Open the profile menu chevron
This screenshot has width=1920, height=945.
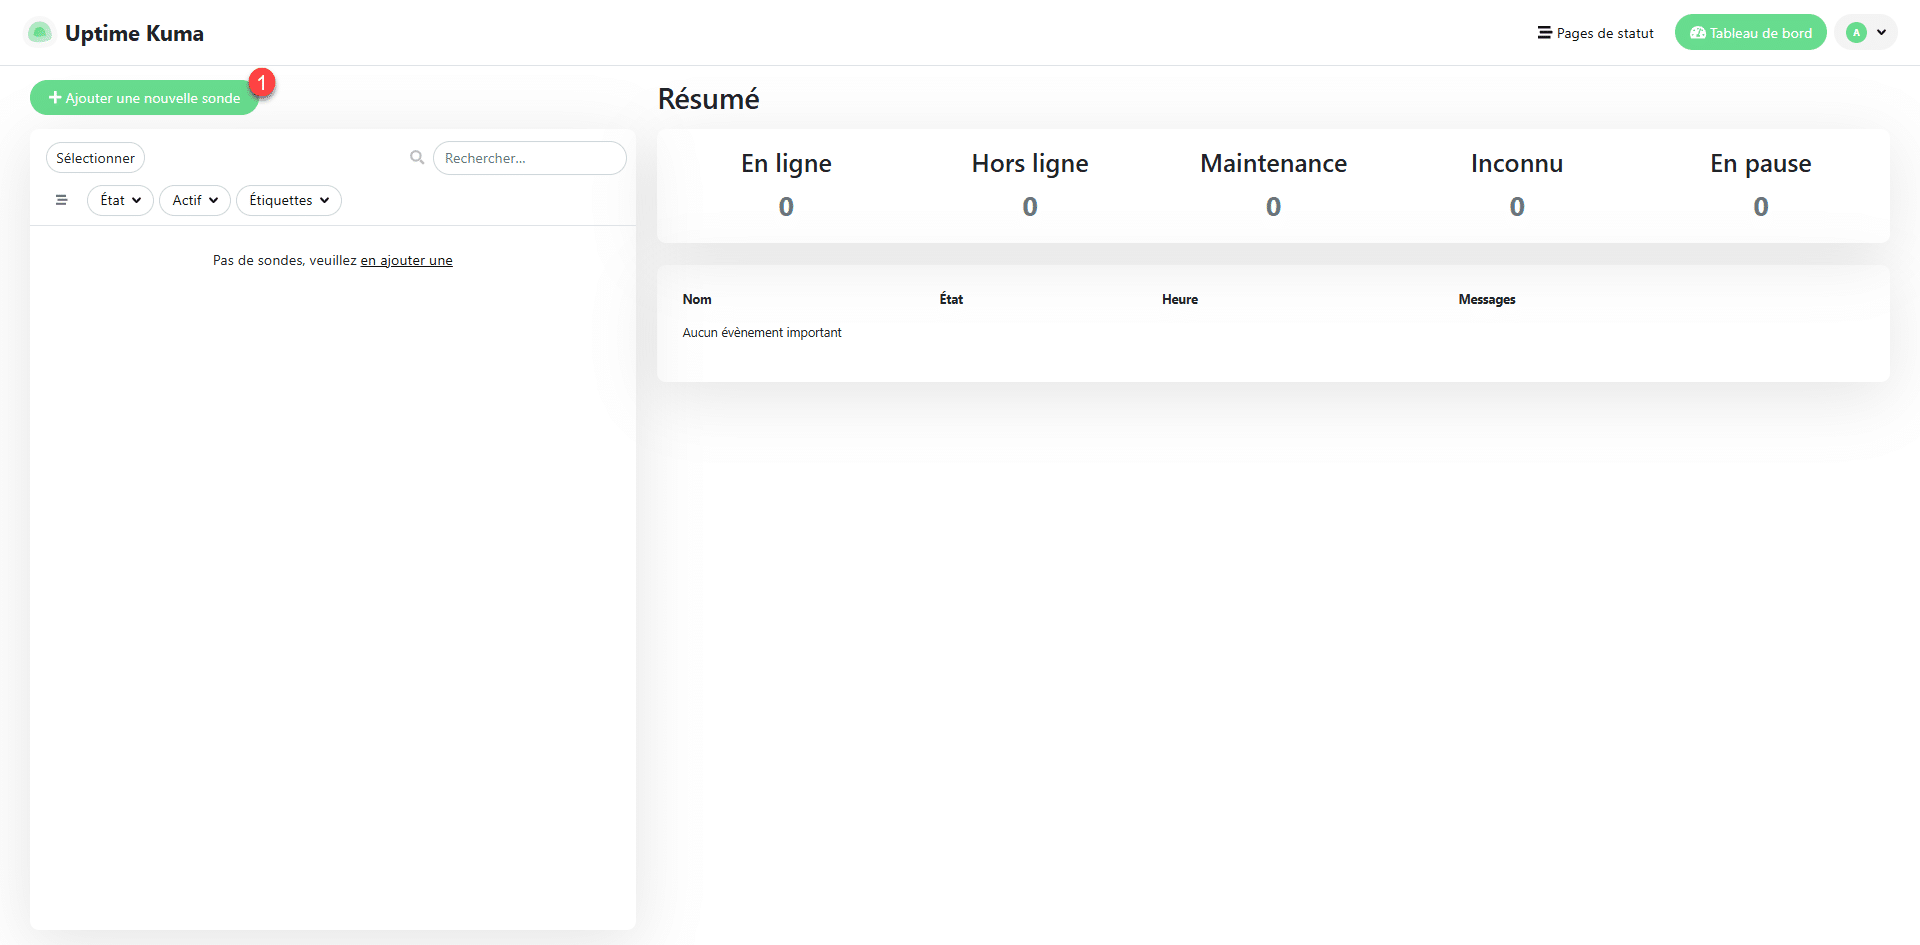(1881, 33)
